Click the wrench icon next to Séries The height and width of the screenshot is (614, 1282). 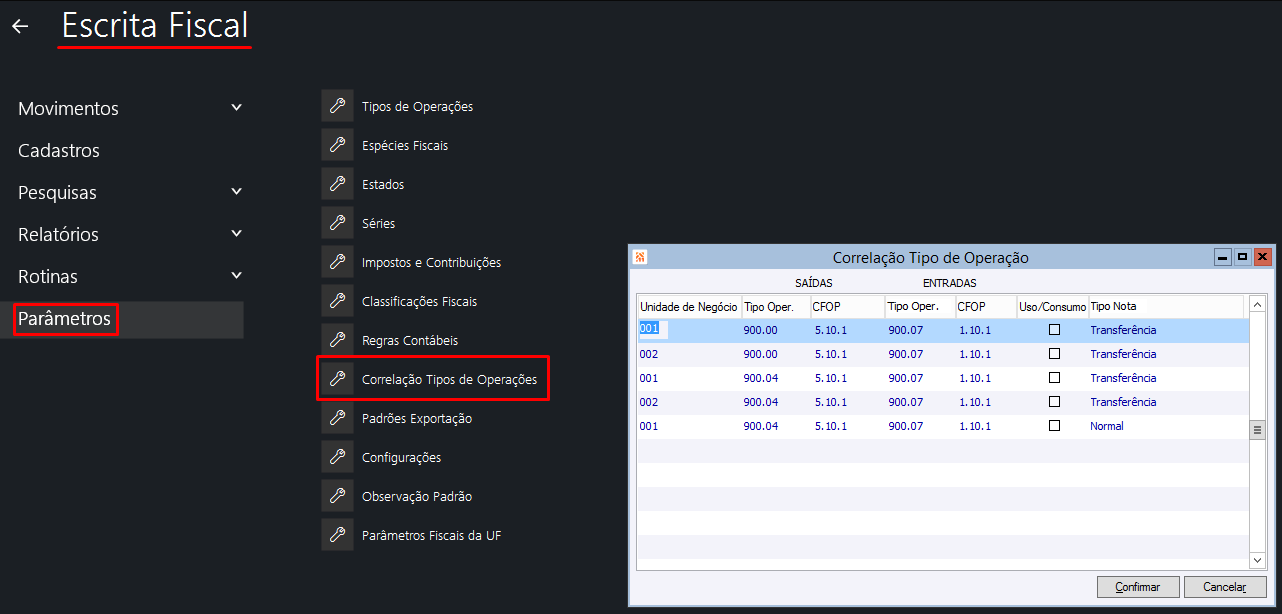pyautogui.click(x=338, y=223)
